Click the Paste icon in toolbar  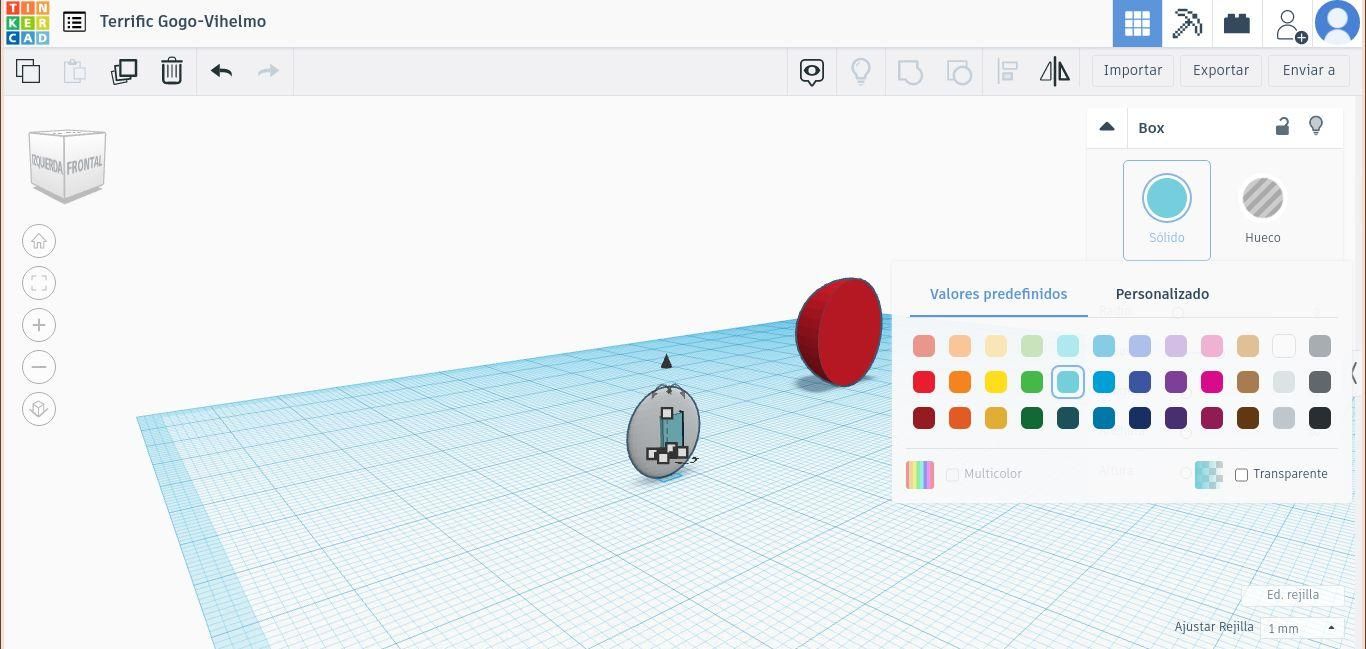75,71
